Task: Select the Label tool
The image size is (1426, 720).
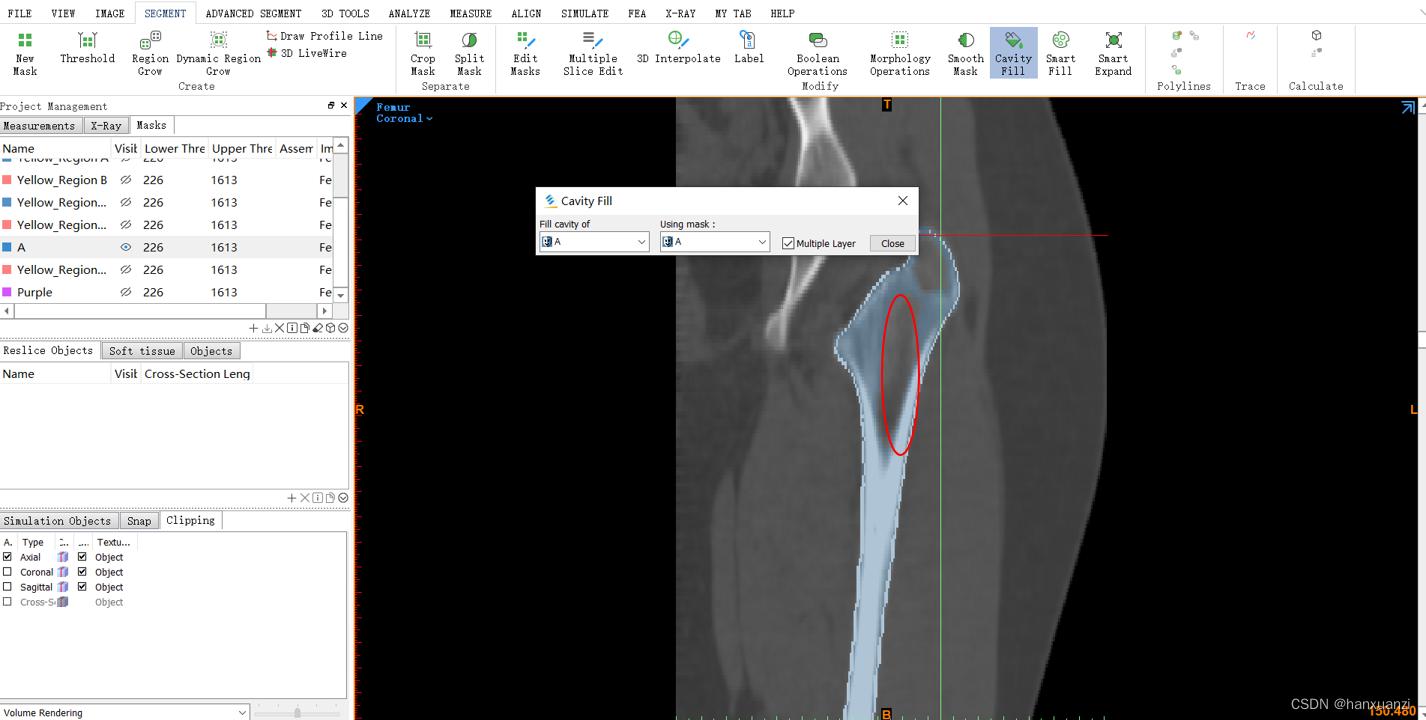Action: [748, 48]
